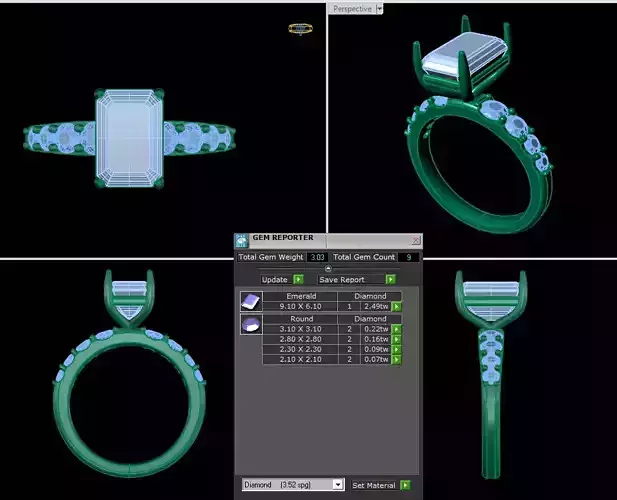Screen dimensions: 617x500
Task: Select the Emerald gem shape thumbnail
Action: (251, 301)
